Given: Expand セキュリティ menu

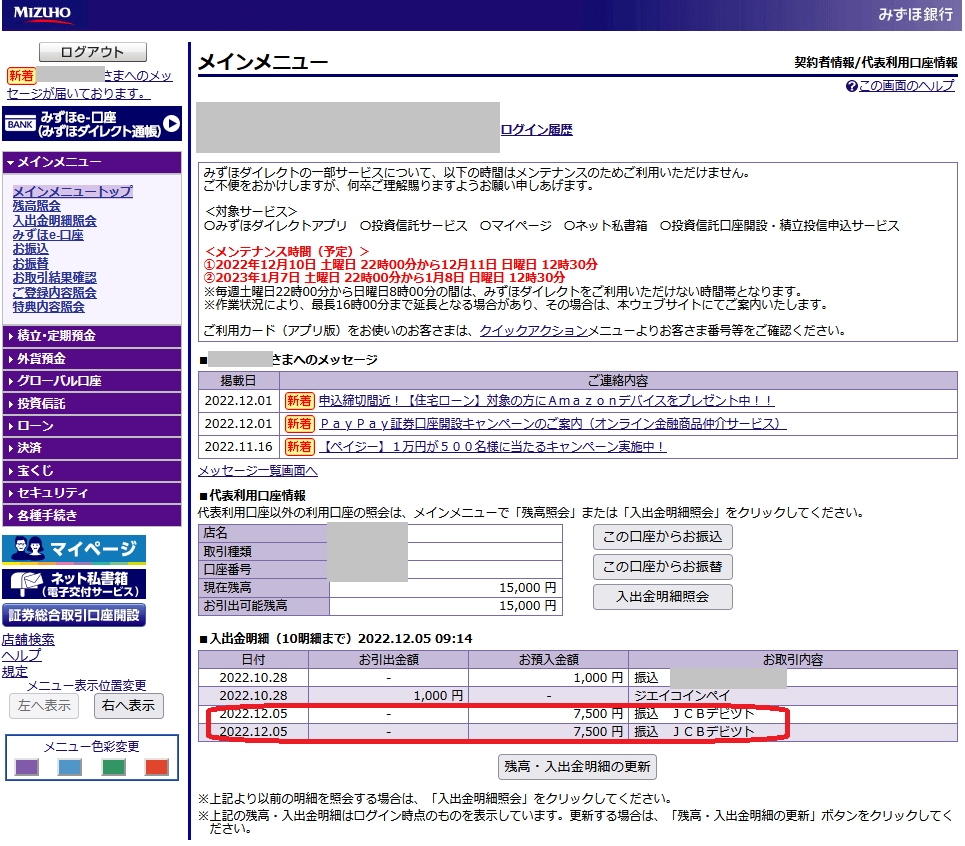Looking at the screenshot, I should [x=92, y=493].
